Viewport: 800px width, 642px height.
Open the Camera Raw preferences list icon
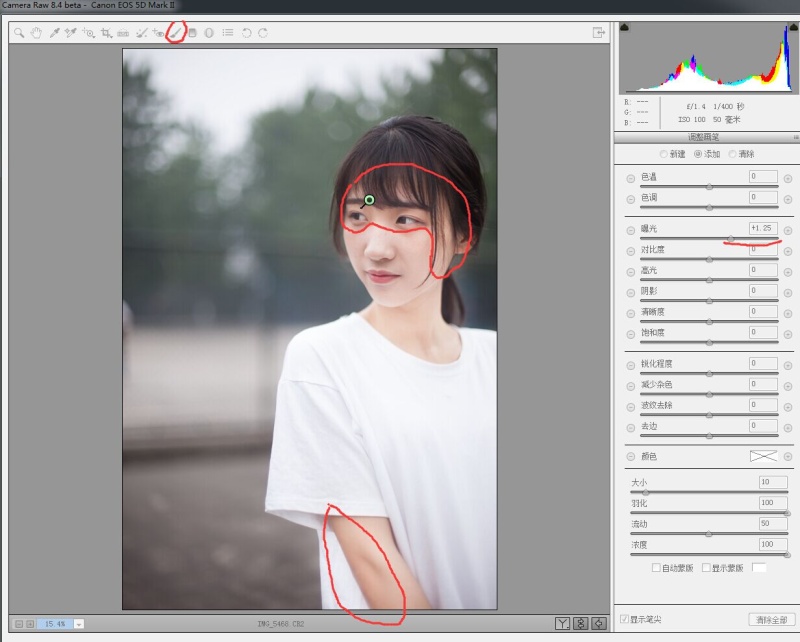click(x=228, y=33)
